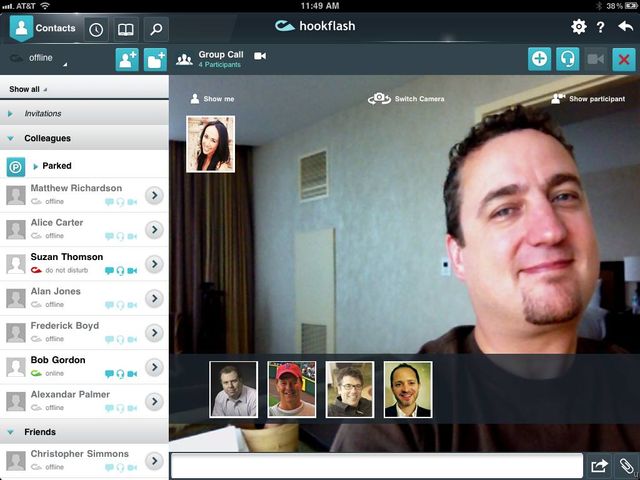Collapse the Colleagues group
This screenshot has height=480, width=640.
click(11, 138)
